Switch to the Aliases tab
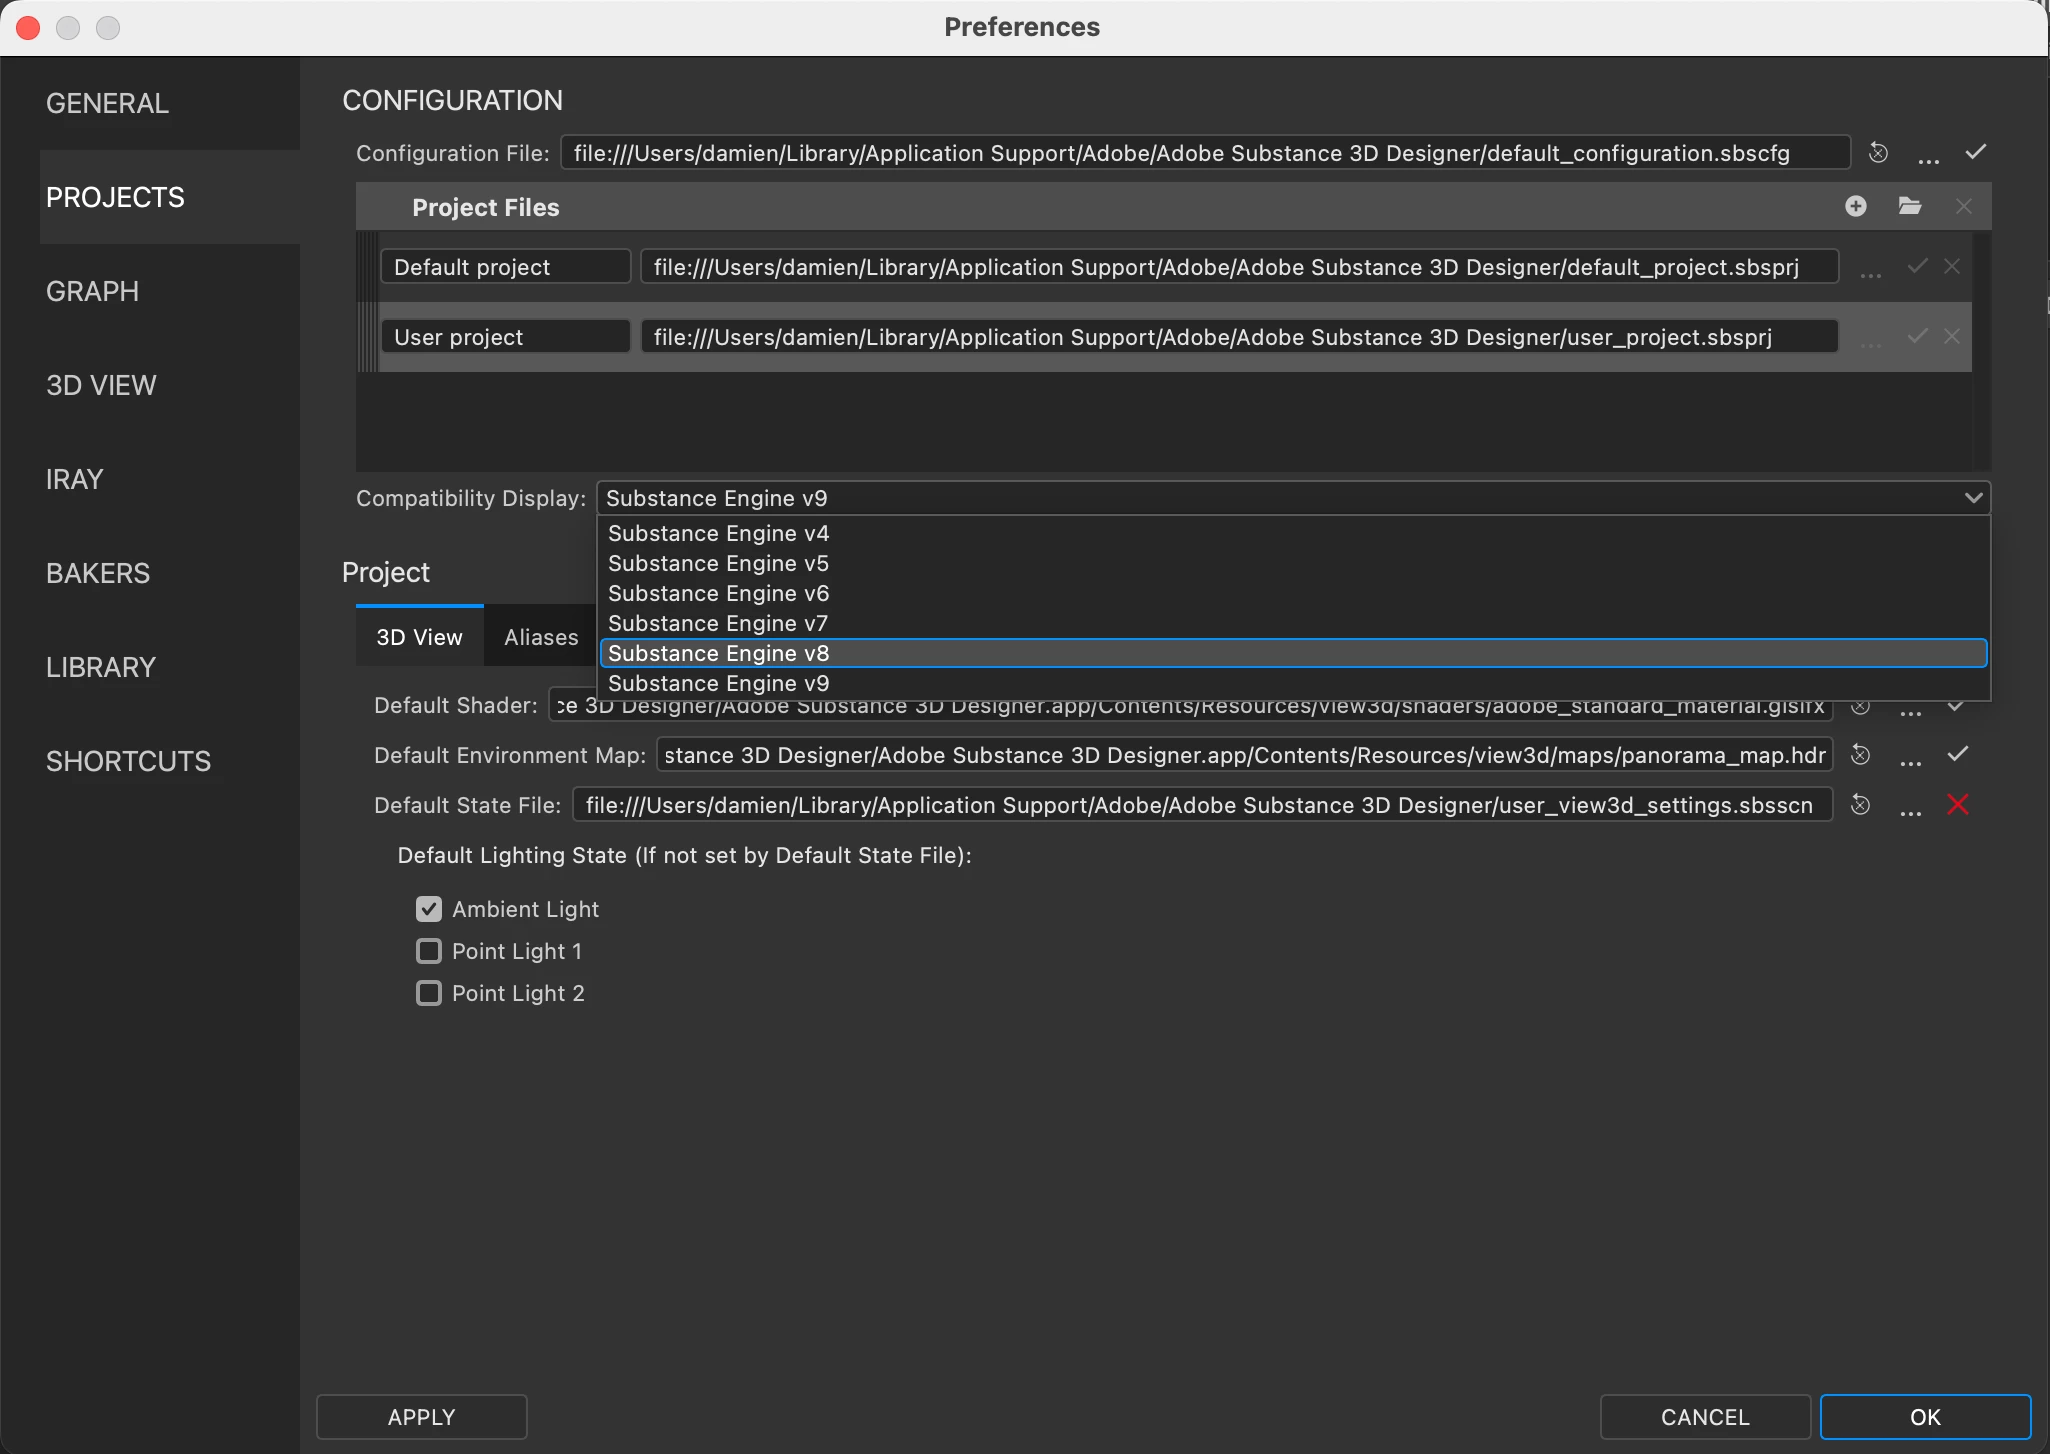The image size is (2050, 1454). pos(540,637)
